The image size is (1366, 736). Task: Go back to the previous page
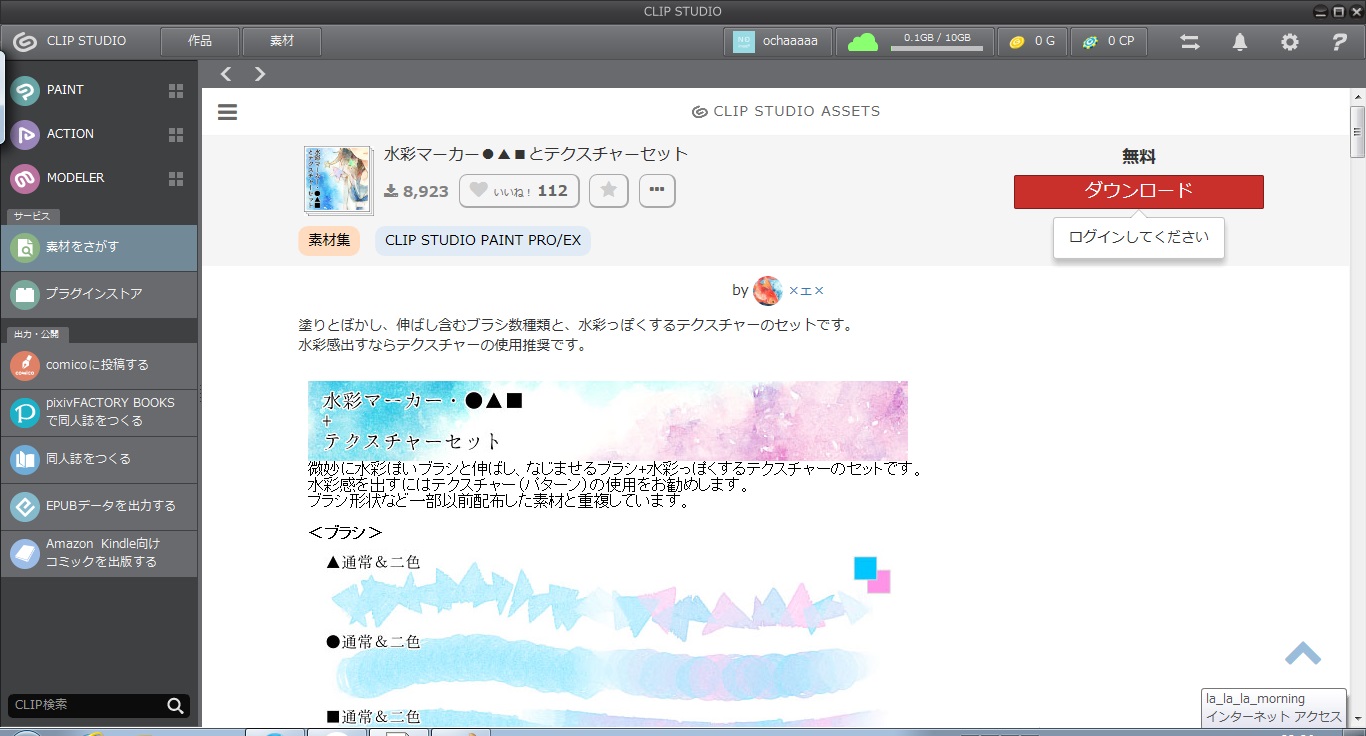[226, 74]
